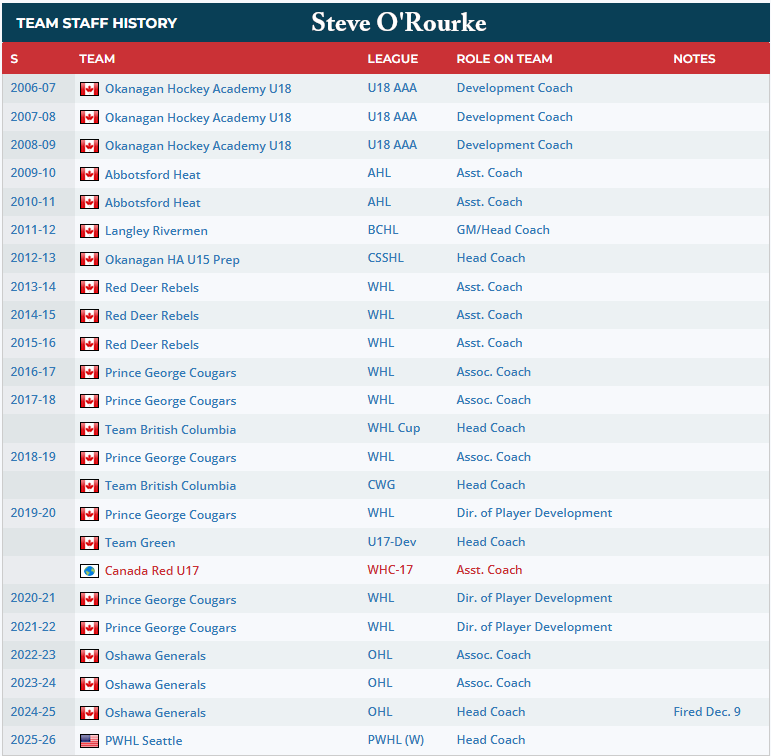Click Dir. of Player Development in 2021-22 row
The image size is (771, 756).
point(534,627)
